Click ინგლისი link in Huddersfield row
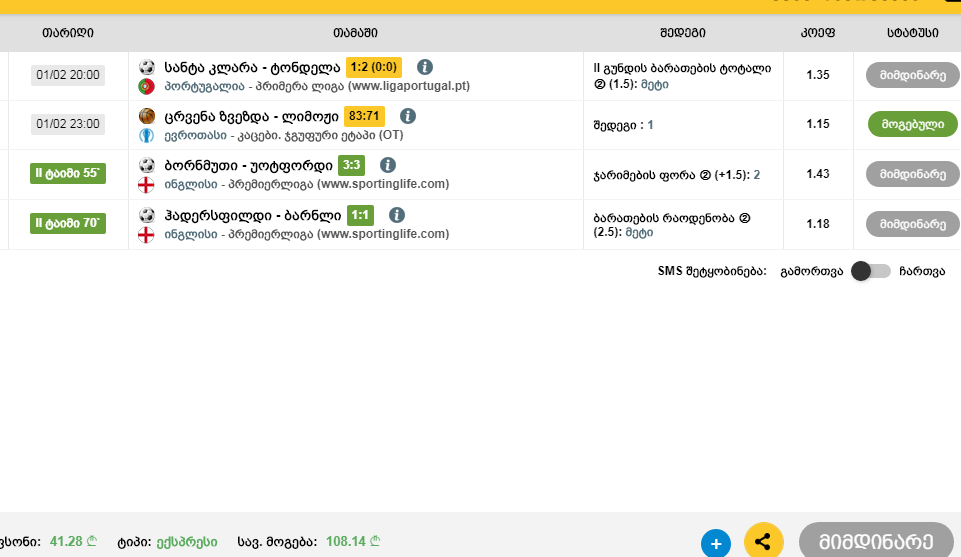The height and width of the screenshot is (557, 961). click(191, 234)
